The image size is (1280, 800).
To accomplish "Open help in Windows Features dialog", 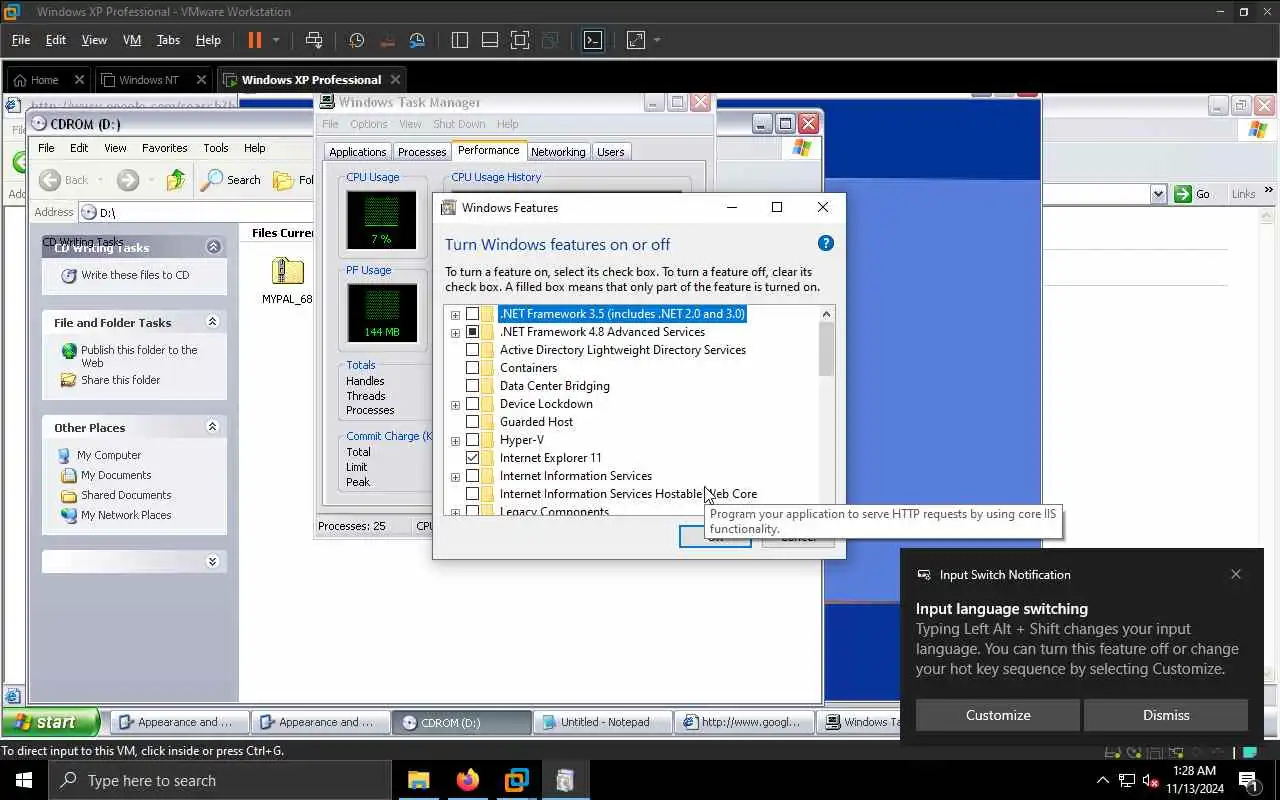I will (x=825, y=243).
